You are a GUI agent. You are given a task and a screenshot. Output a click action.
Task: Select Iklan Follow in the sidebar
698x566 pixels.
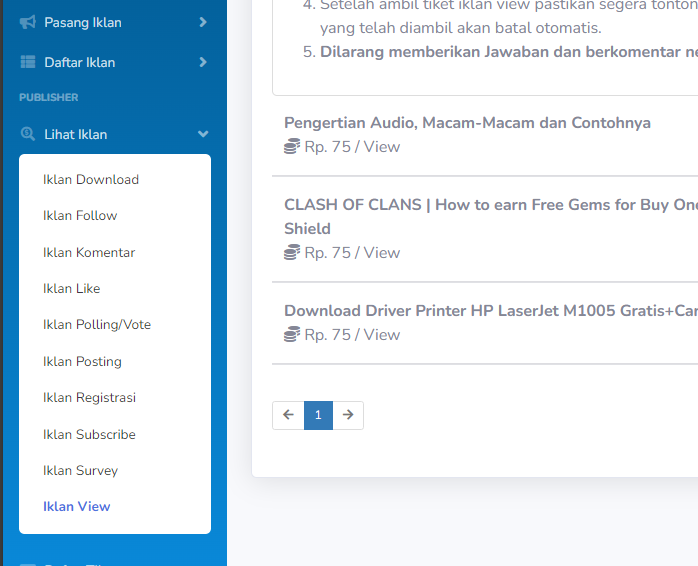[x=80, y=216]
